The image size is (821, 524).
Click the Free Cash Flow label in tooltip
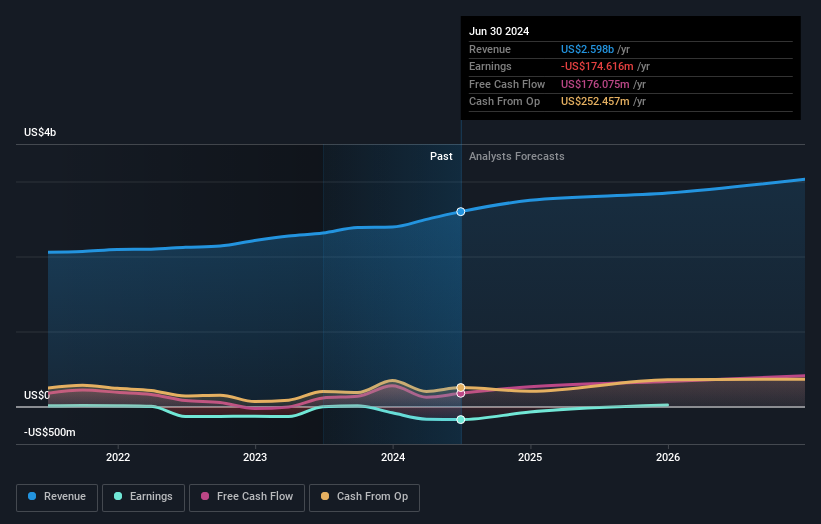(x=507, y=84)
